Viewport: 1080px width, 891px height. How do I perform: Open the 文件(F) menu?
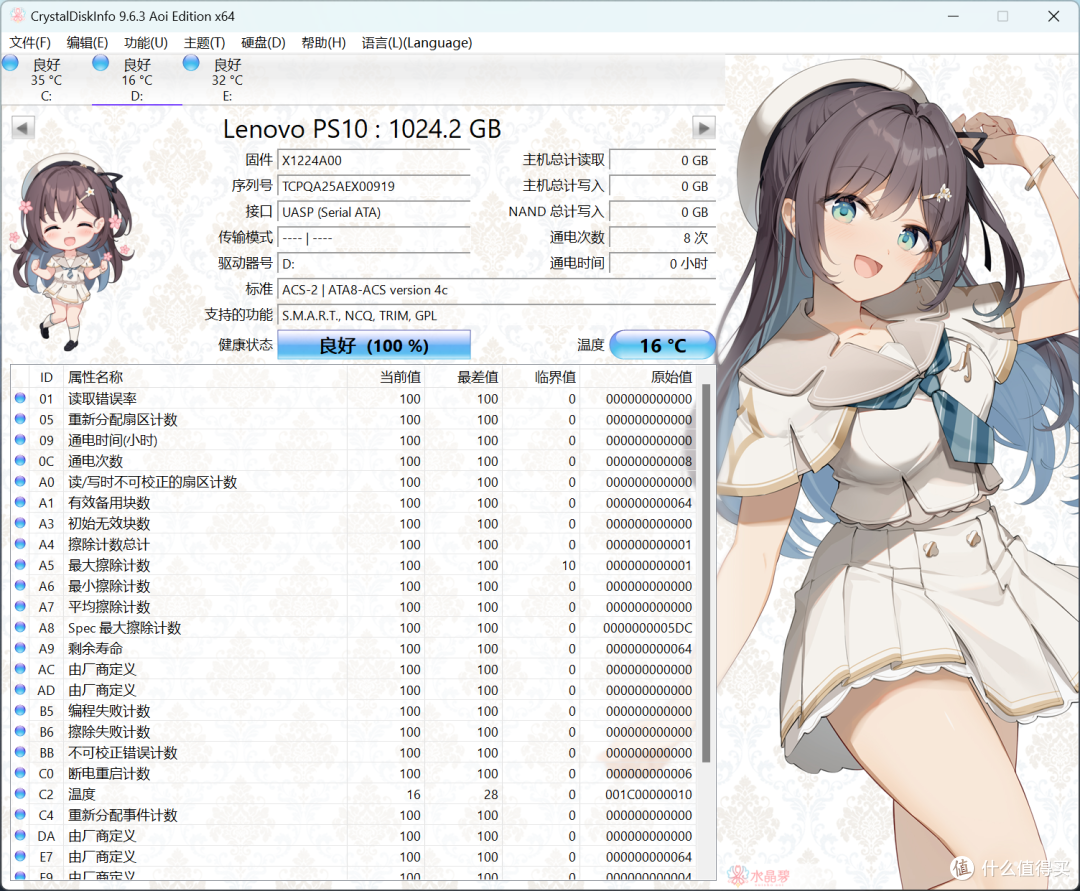click(x=30, y=43)
